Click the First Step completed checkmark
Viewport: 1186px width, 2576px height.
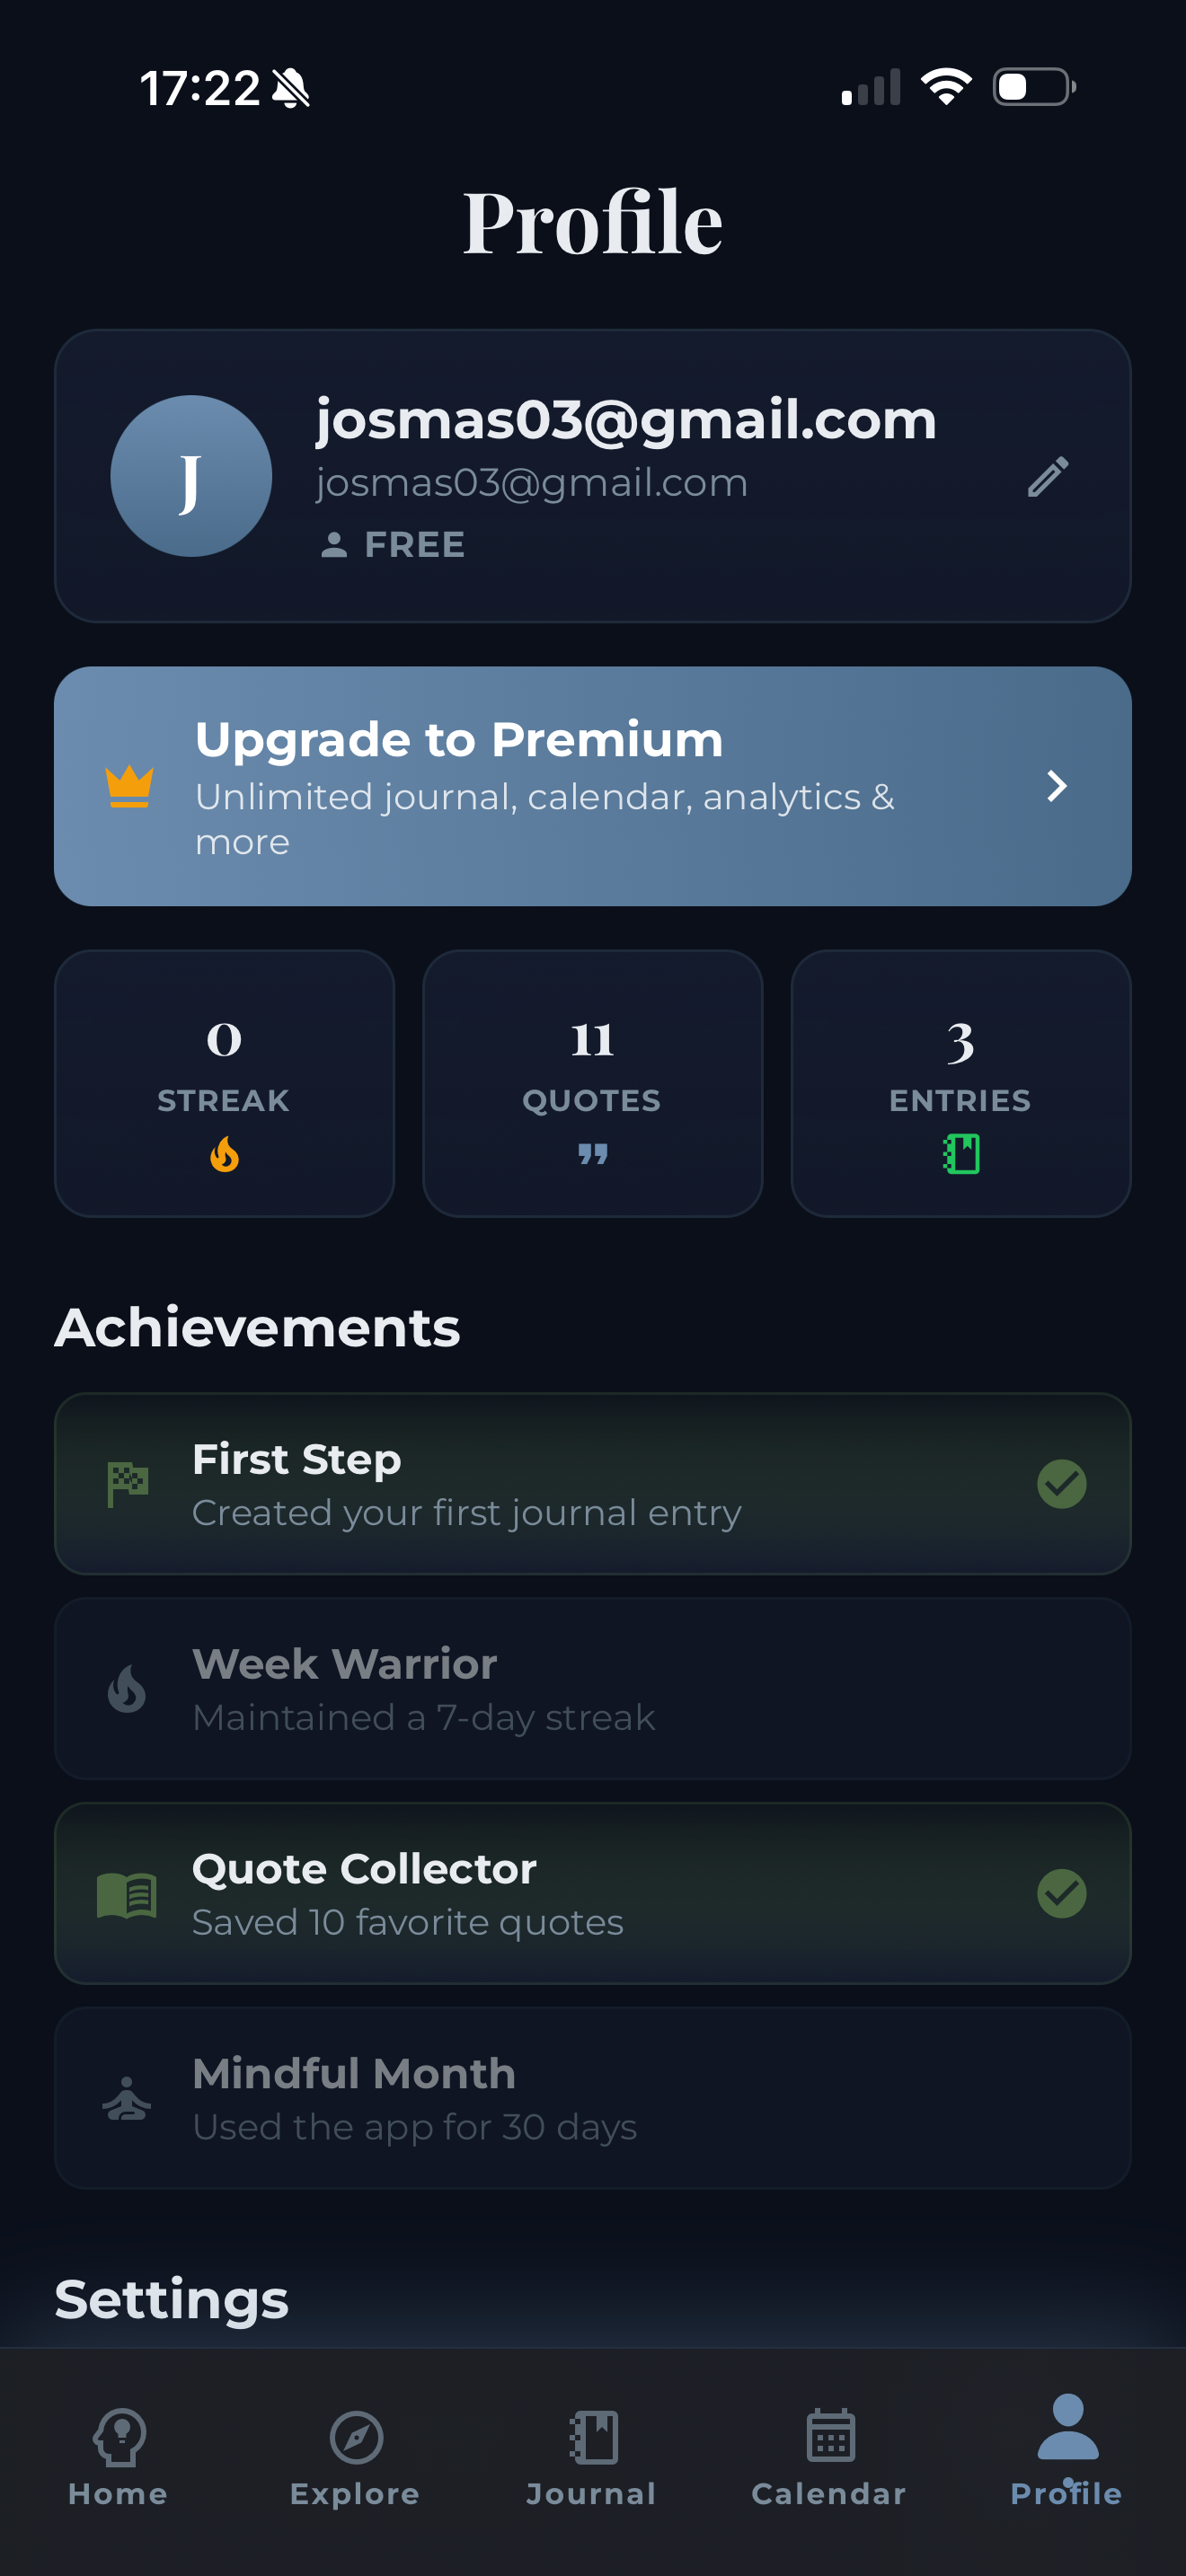tap(1061, 1484)
